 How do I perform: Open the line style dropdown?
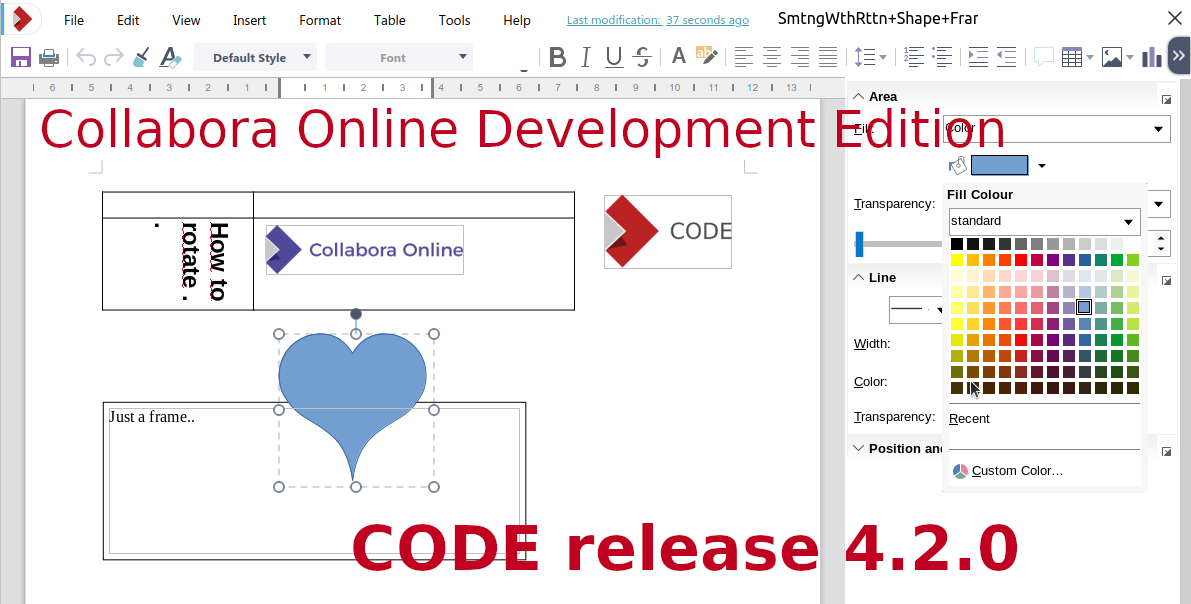(x=917, y=309)
